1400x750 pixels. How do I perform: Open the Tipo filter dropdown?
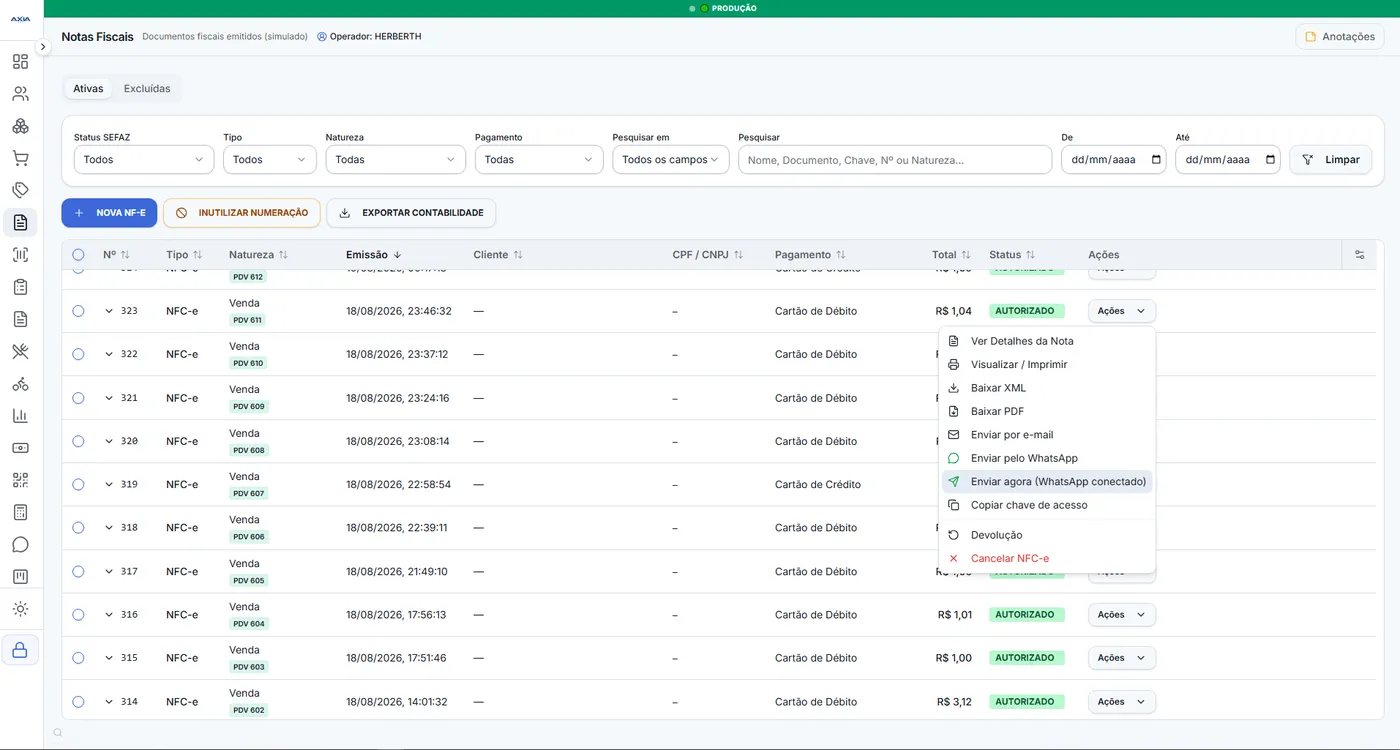coord(270,160)
